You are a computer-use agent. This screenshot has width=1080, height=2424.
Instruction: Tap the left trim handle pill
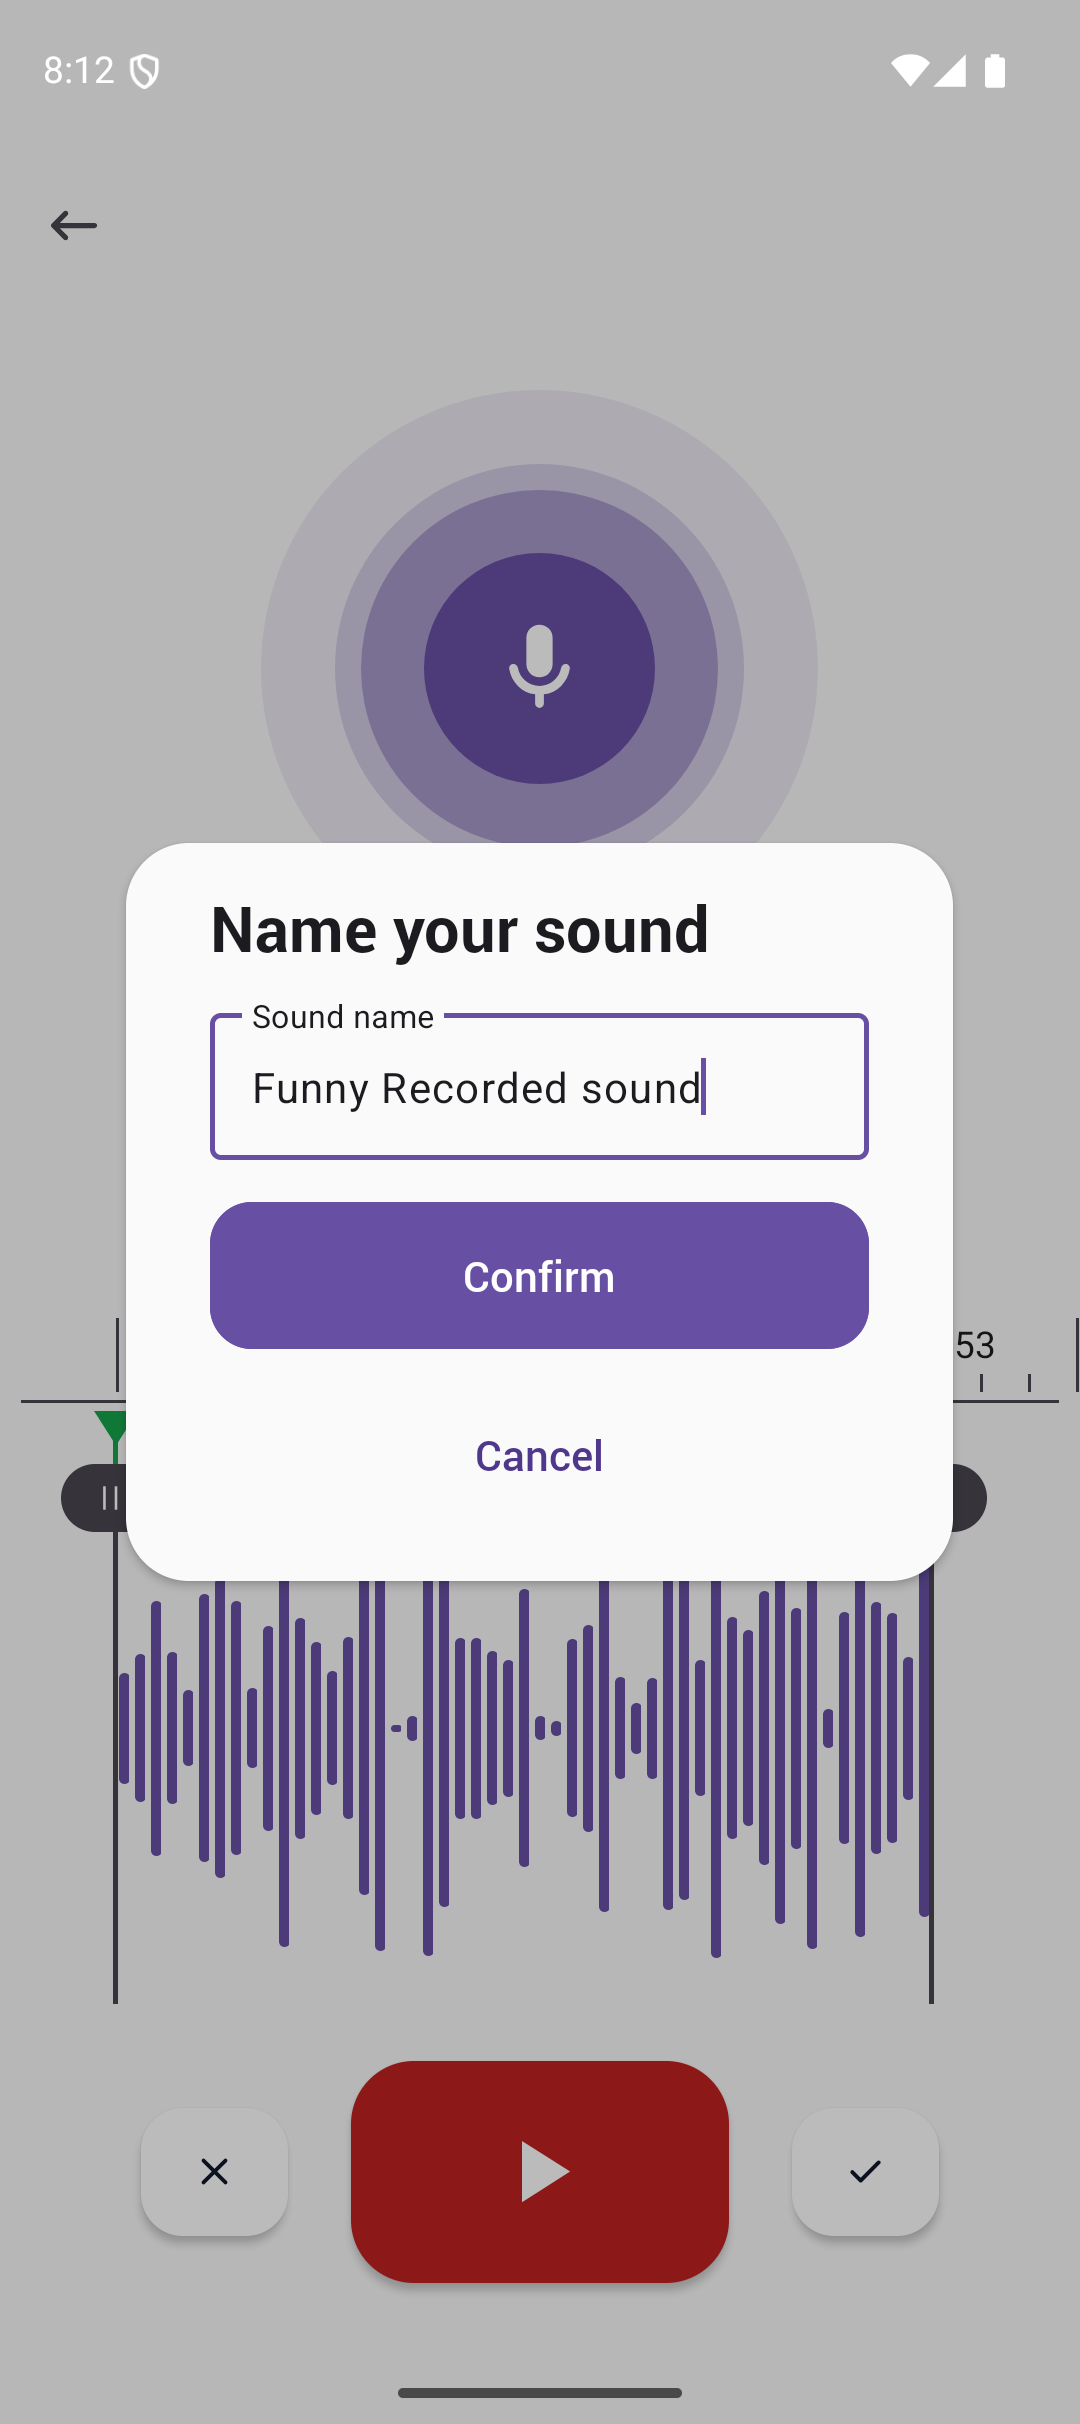(95, 1498)
